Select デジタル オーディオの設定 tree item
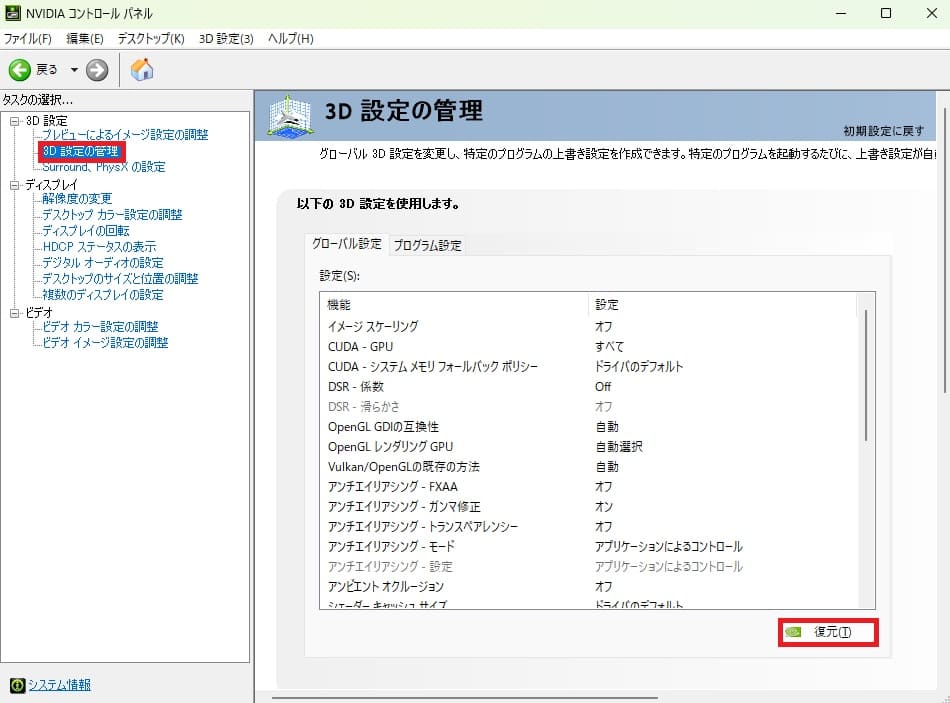The image size is (950, 703). [103, 262]
